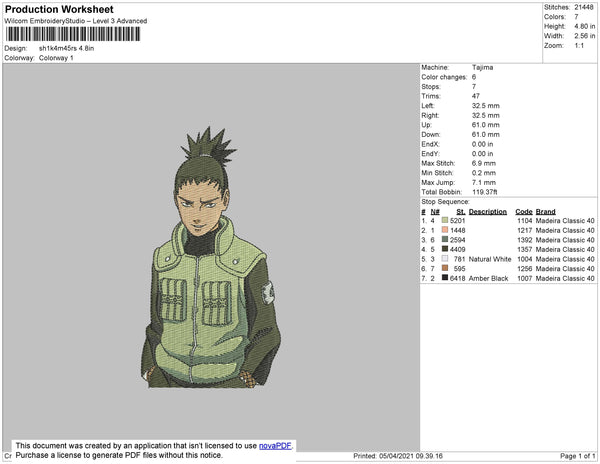Screen dimensions: 600x464
Task: Click the Stitches value 21448
Action: tap(584, 7)
